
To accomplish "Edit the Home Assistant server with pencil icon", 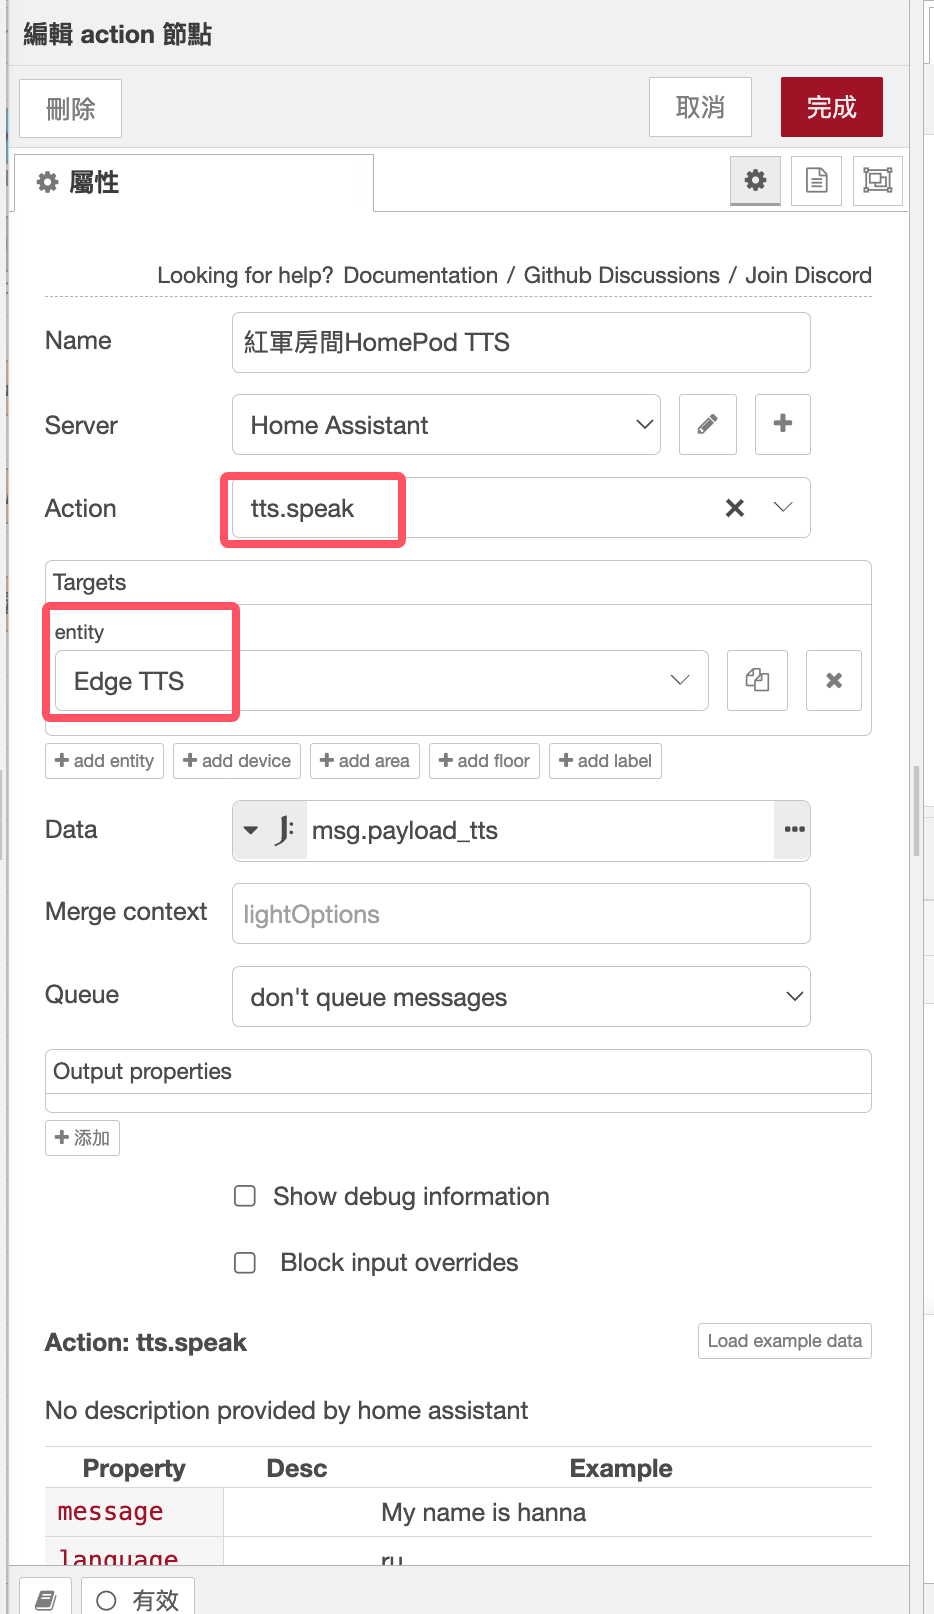I will tap(707, 425).
